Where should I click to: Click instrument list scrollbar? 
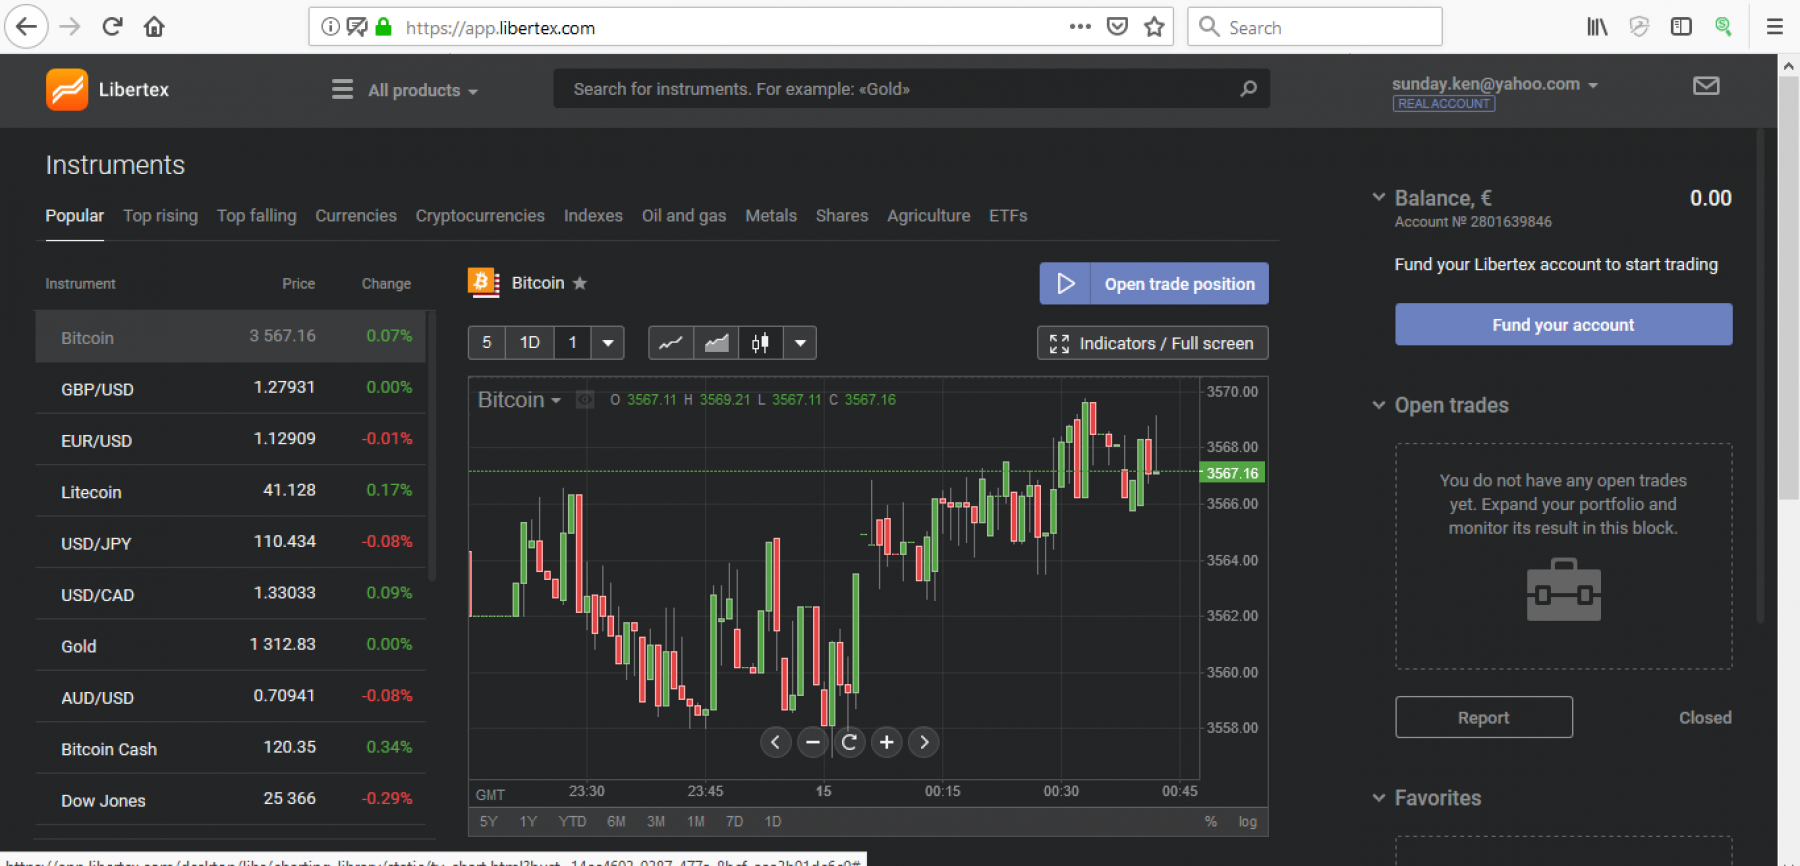(x=432, y=446)
